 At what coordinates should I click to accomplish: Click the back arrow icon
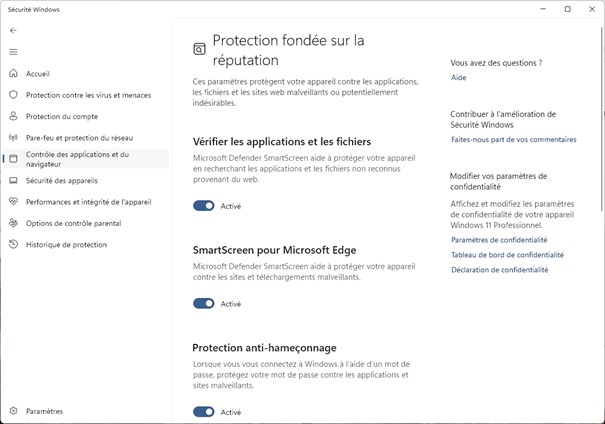click(13, 30)
